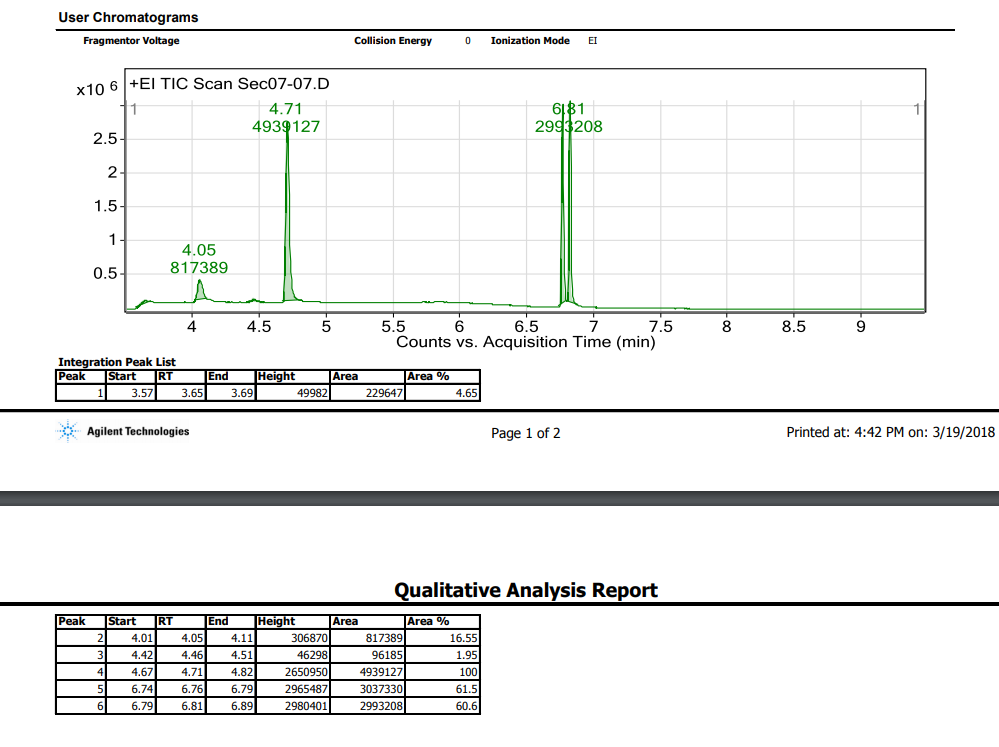Click the Collision Energy label
The width and height of the screenshot is (999, 747).
click(x=393, y=41)
